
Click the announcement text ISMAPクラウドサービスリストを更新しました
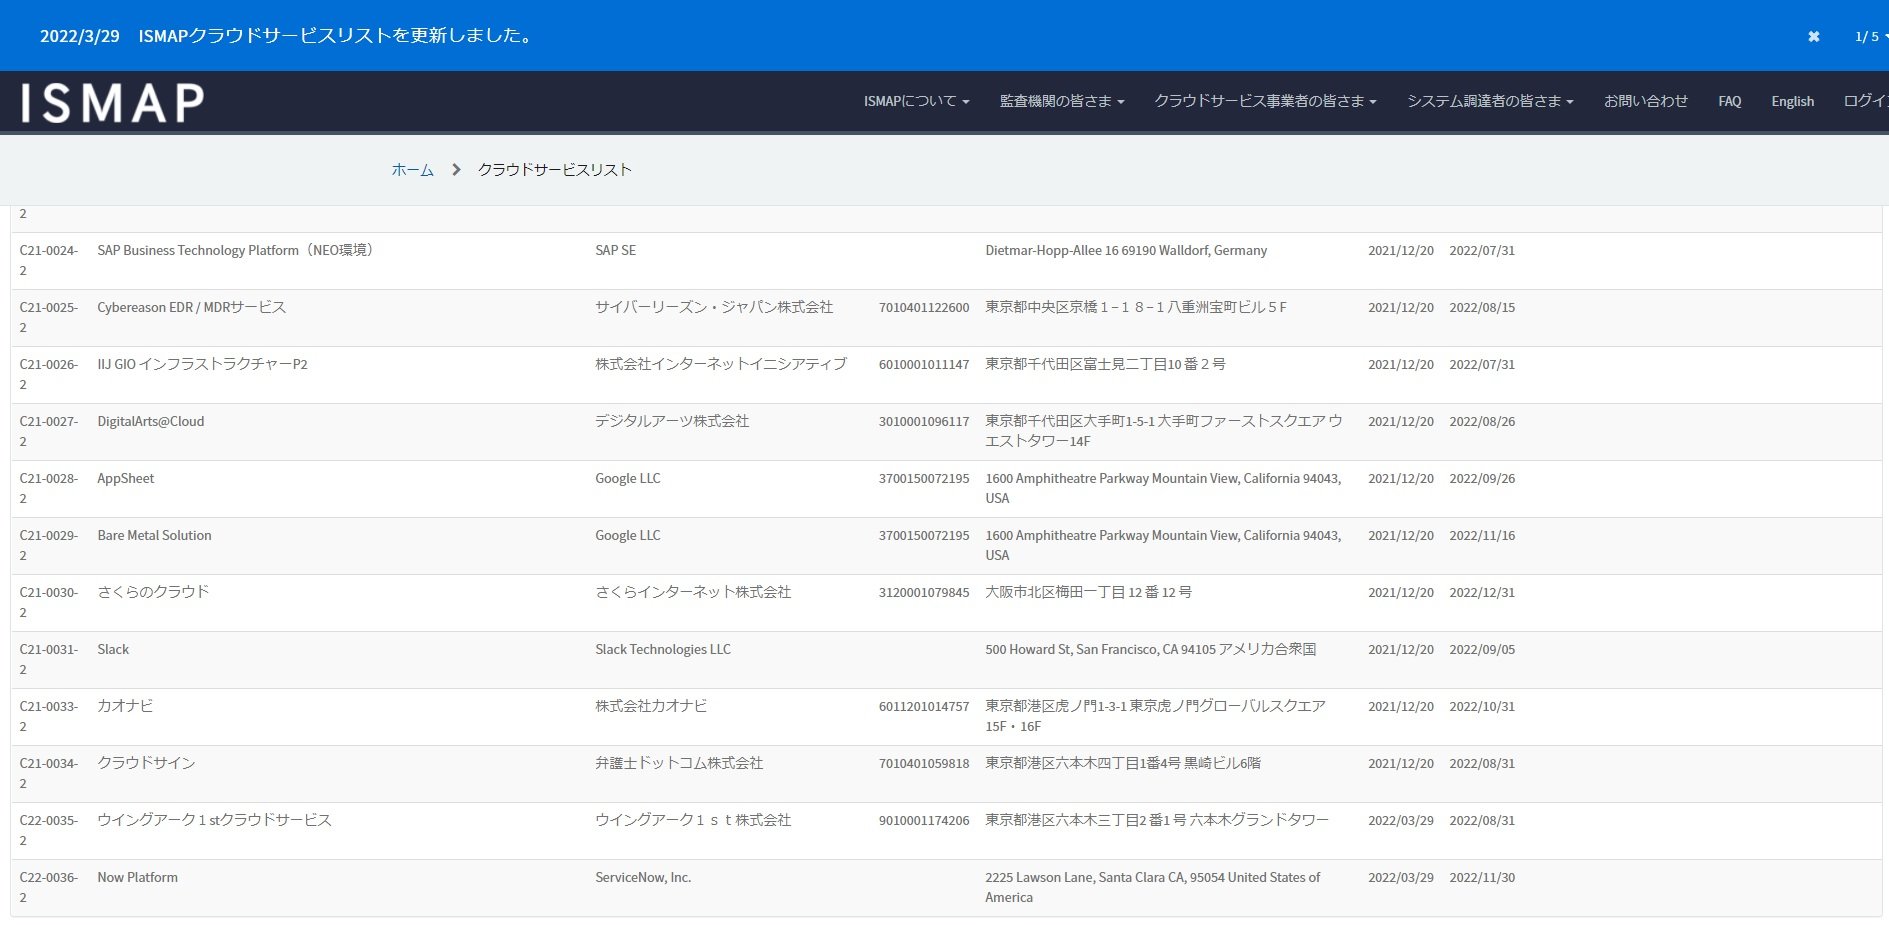(335, 36)
